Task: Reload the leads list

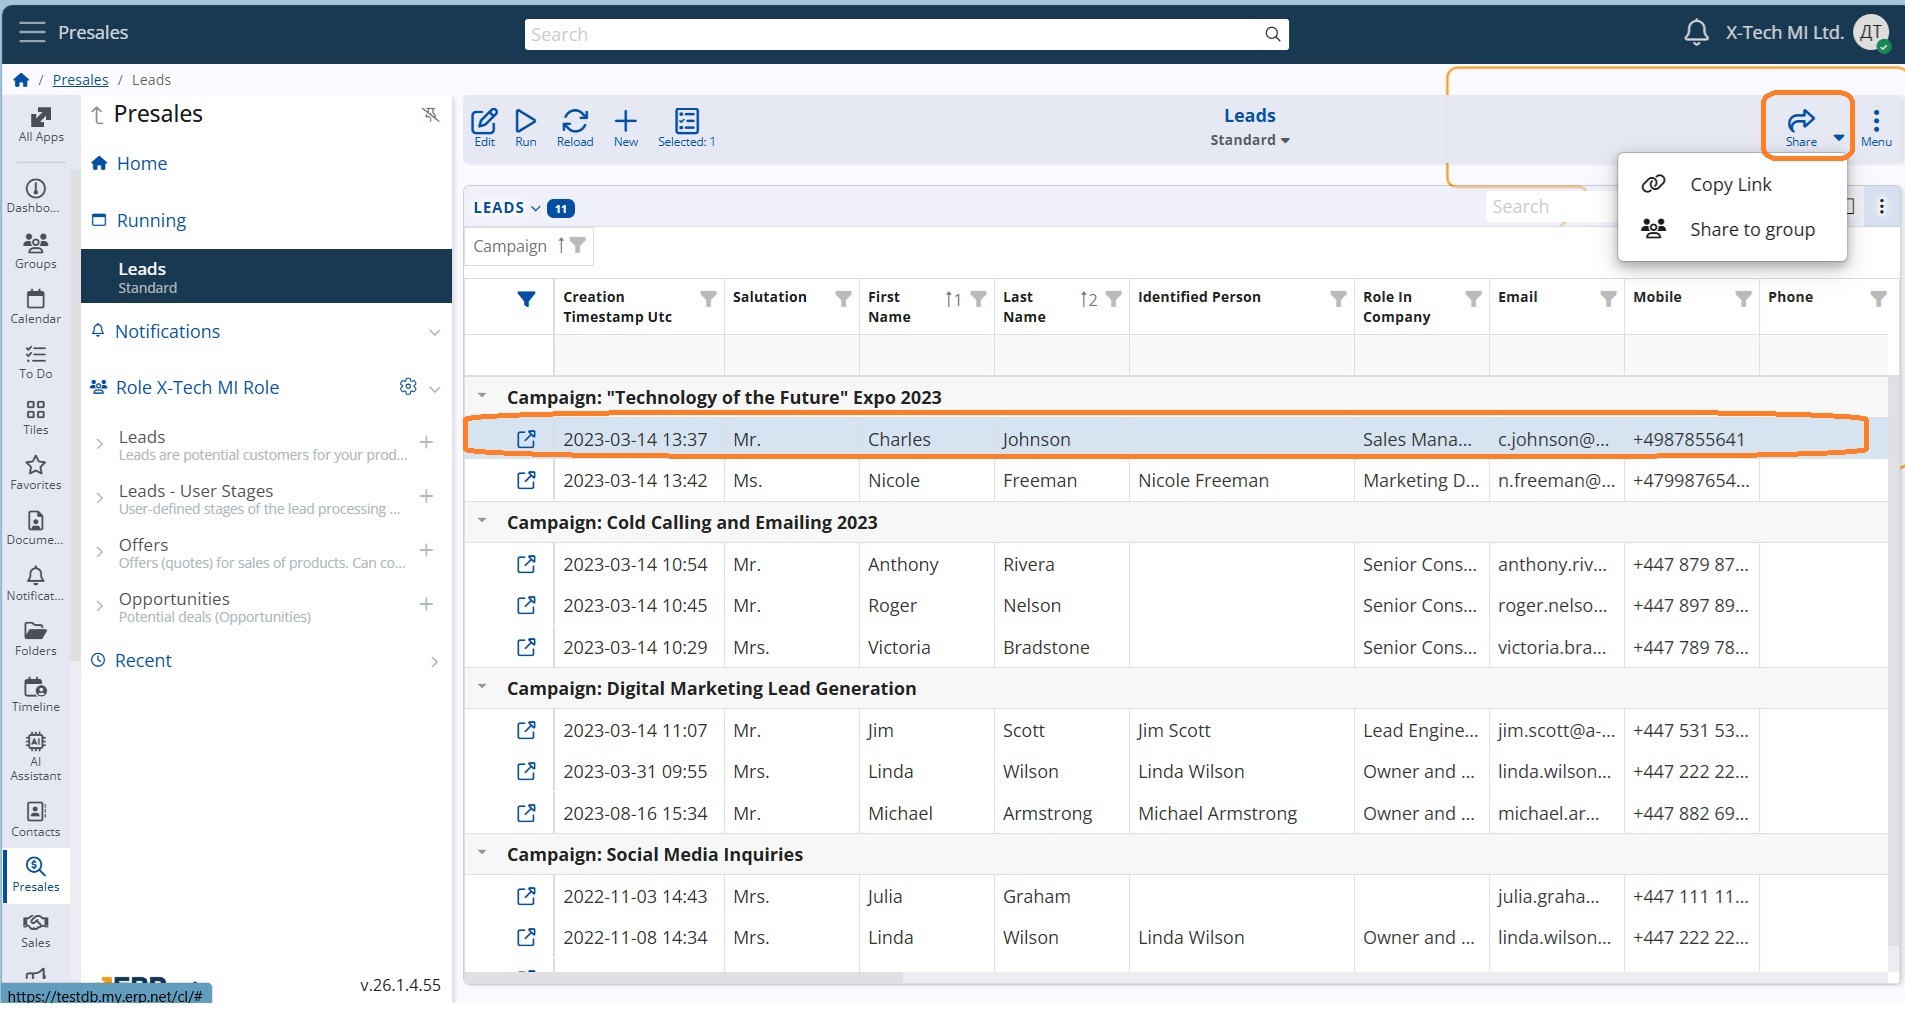Action: tap(575, 128)
